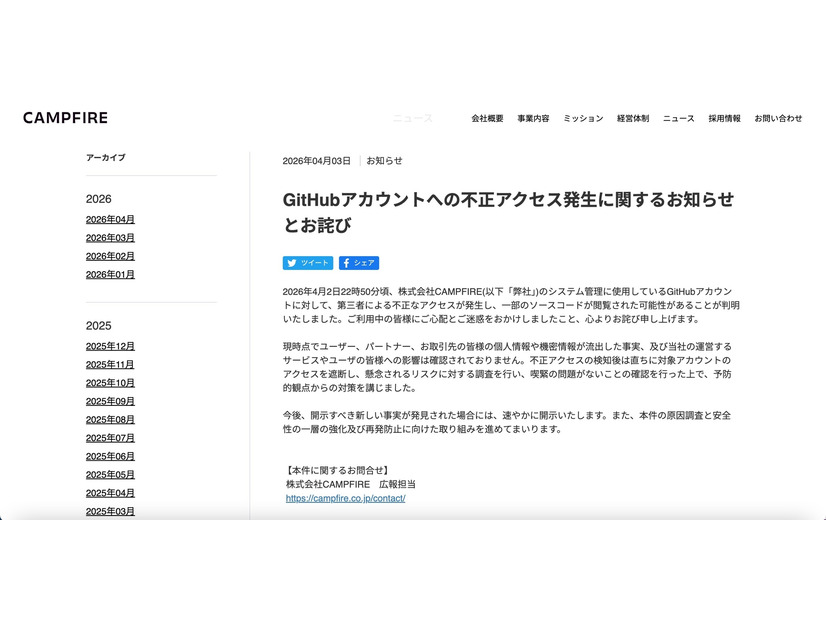Click the campfire.co.jp contact URL link
Image resolution: width=826 pixels, height=620 pixels.
[x=343, y=497]
